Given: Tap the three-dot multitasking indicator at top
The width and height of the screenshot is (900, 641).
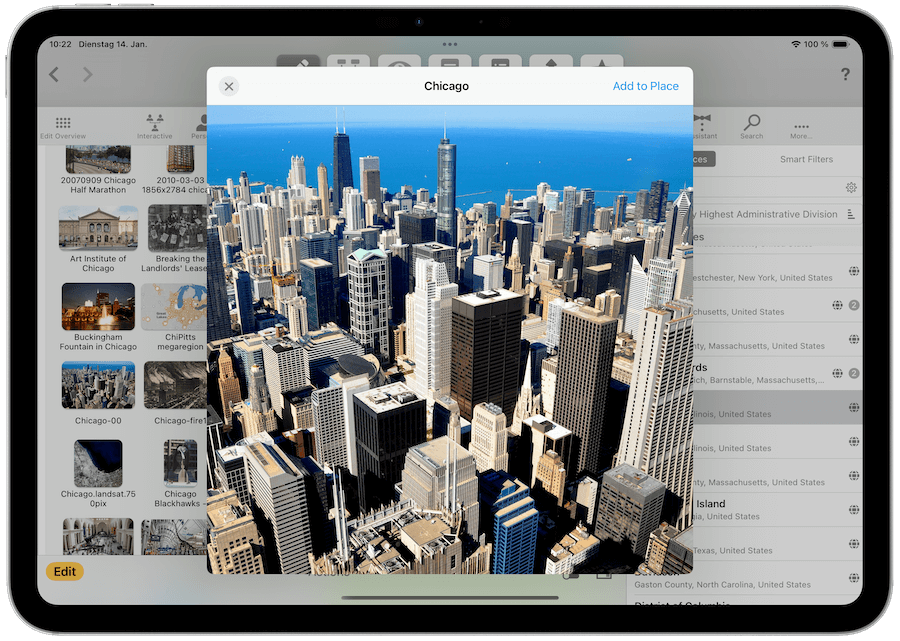Looking at the screenshot, I should point(450,44).
